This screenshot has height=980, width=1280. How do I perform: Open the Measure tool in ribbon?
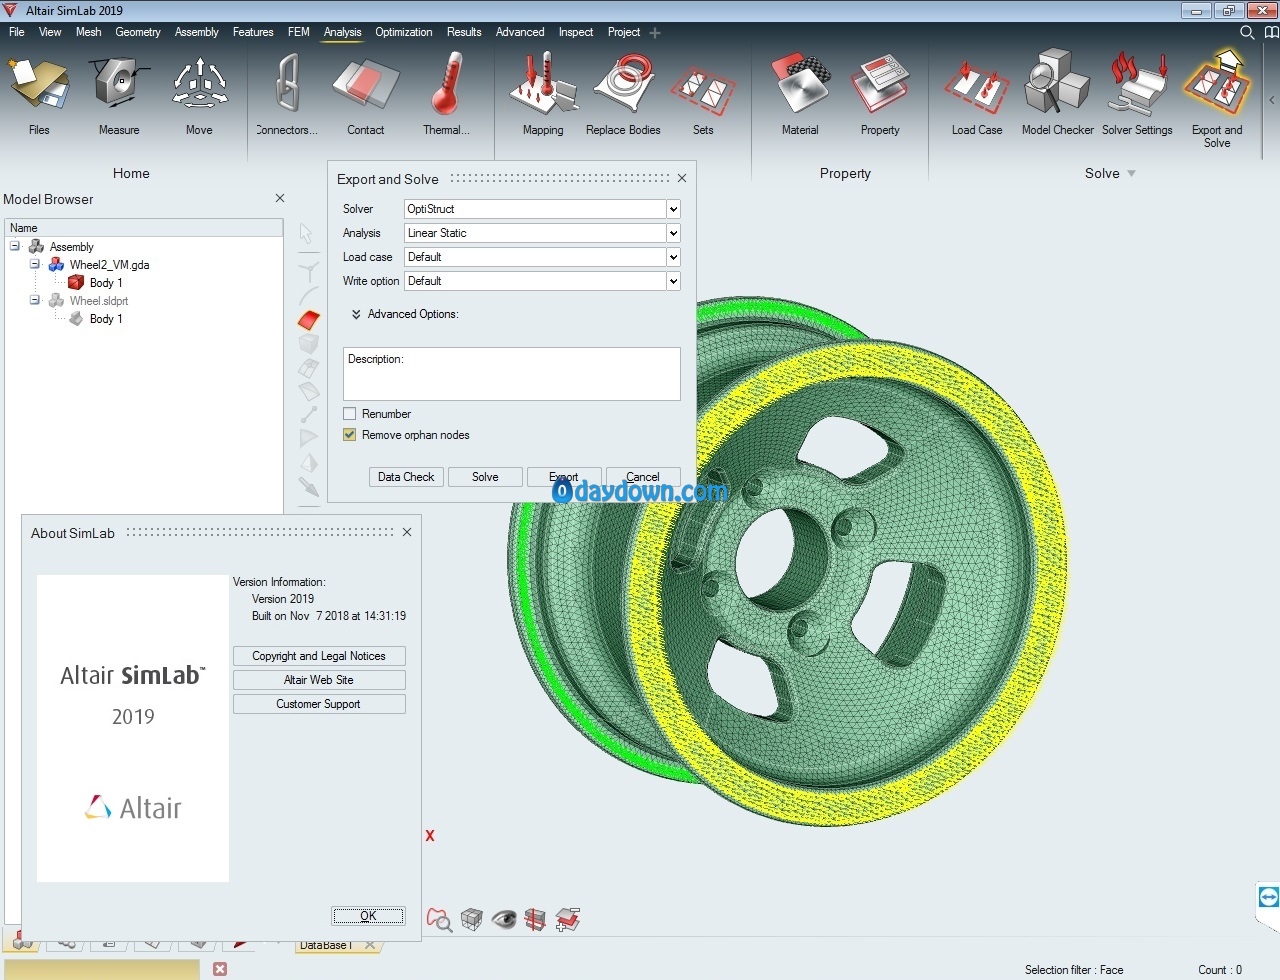pos(119,96)
